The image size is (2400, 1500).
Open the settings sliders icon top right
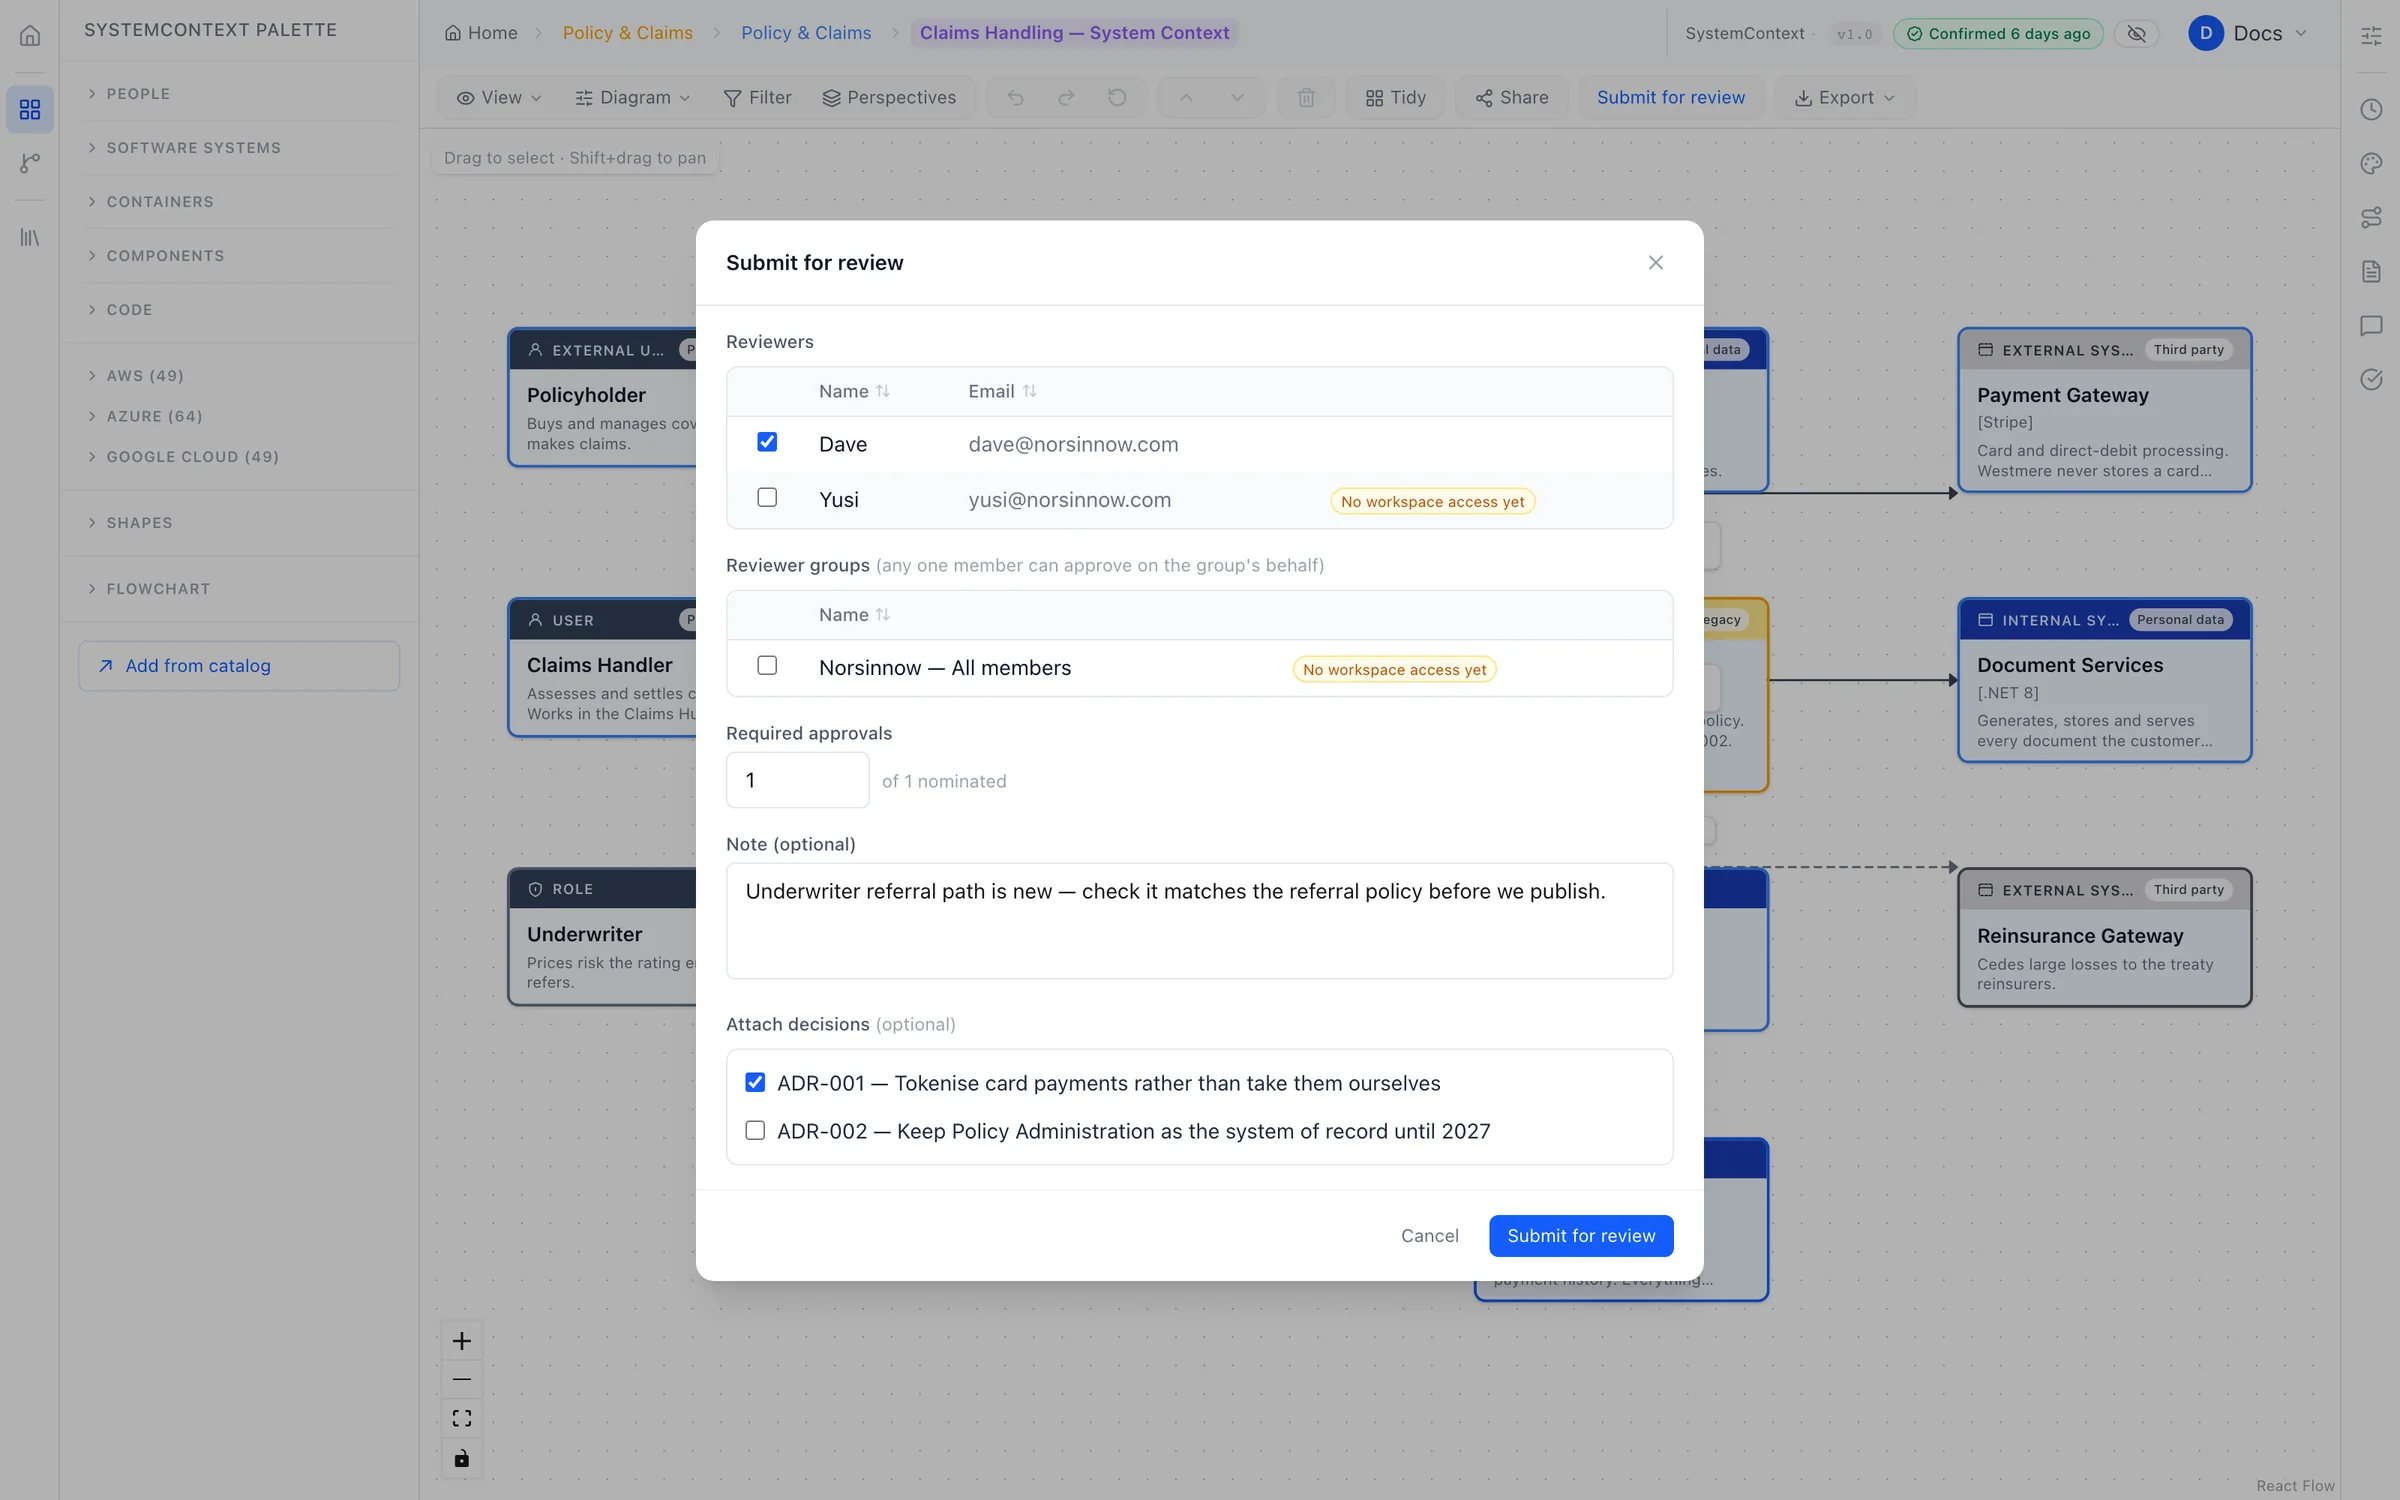[x=2371, y=36]
